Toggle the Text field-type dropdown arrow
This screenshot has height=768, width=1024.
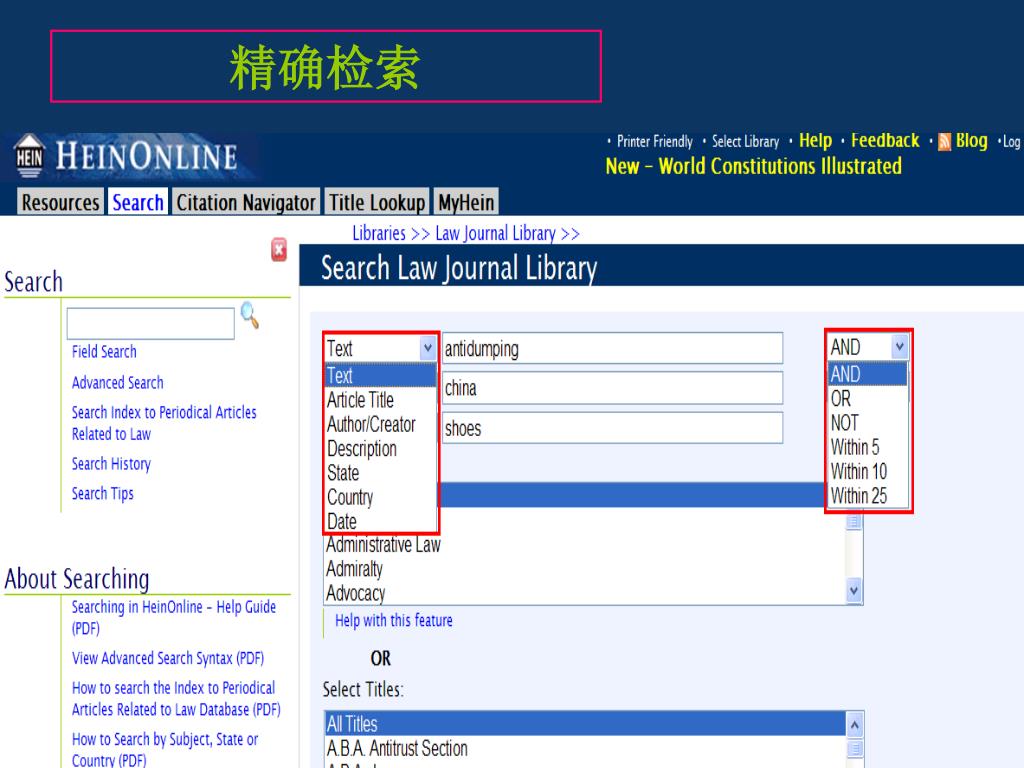[x=427, y=348]
